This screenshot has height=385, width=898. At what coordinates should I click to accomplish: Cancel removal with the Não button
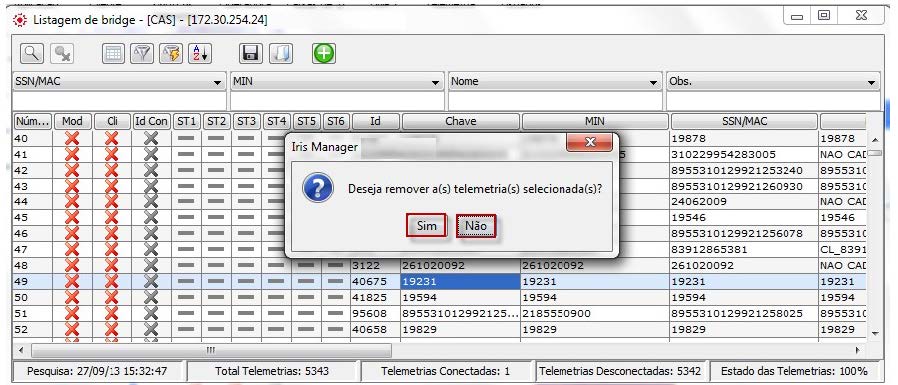[x=476, y=226]
